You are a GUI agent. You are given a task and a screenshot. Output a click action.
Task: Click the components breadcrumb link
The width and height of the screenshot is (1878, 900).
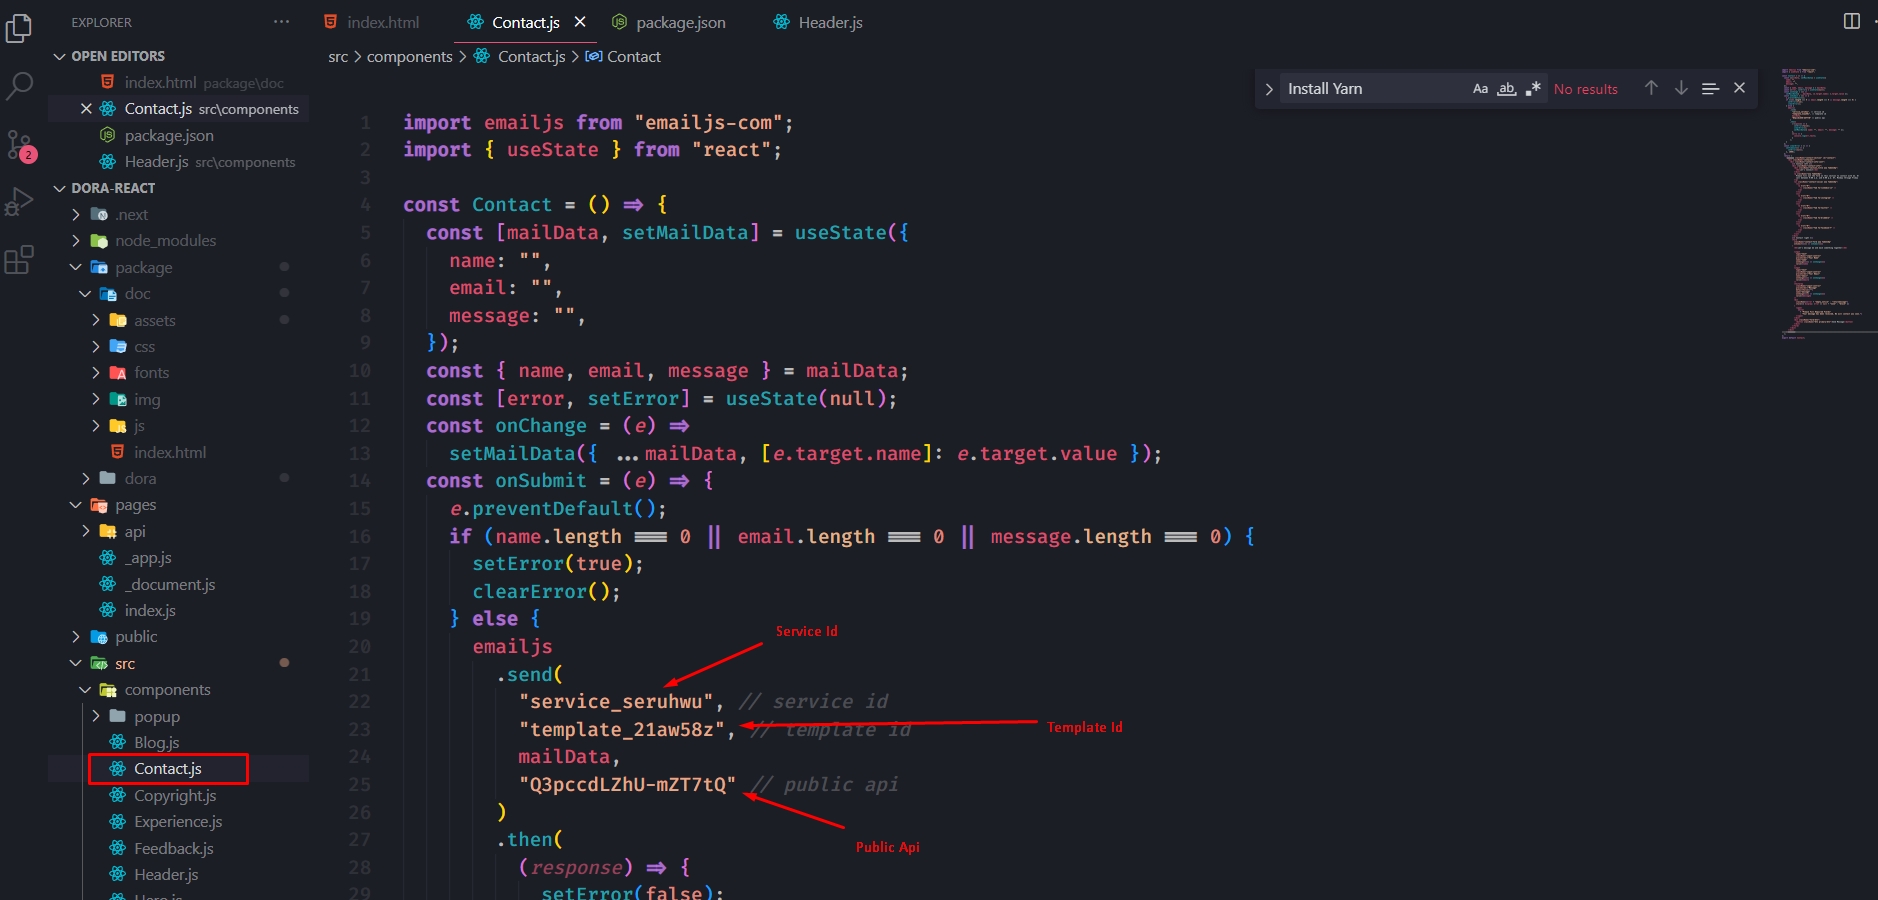(x=409, y=57)
